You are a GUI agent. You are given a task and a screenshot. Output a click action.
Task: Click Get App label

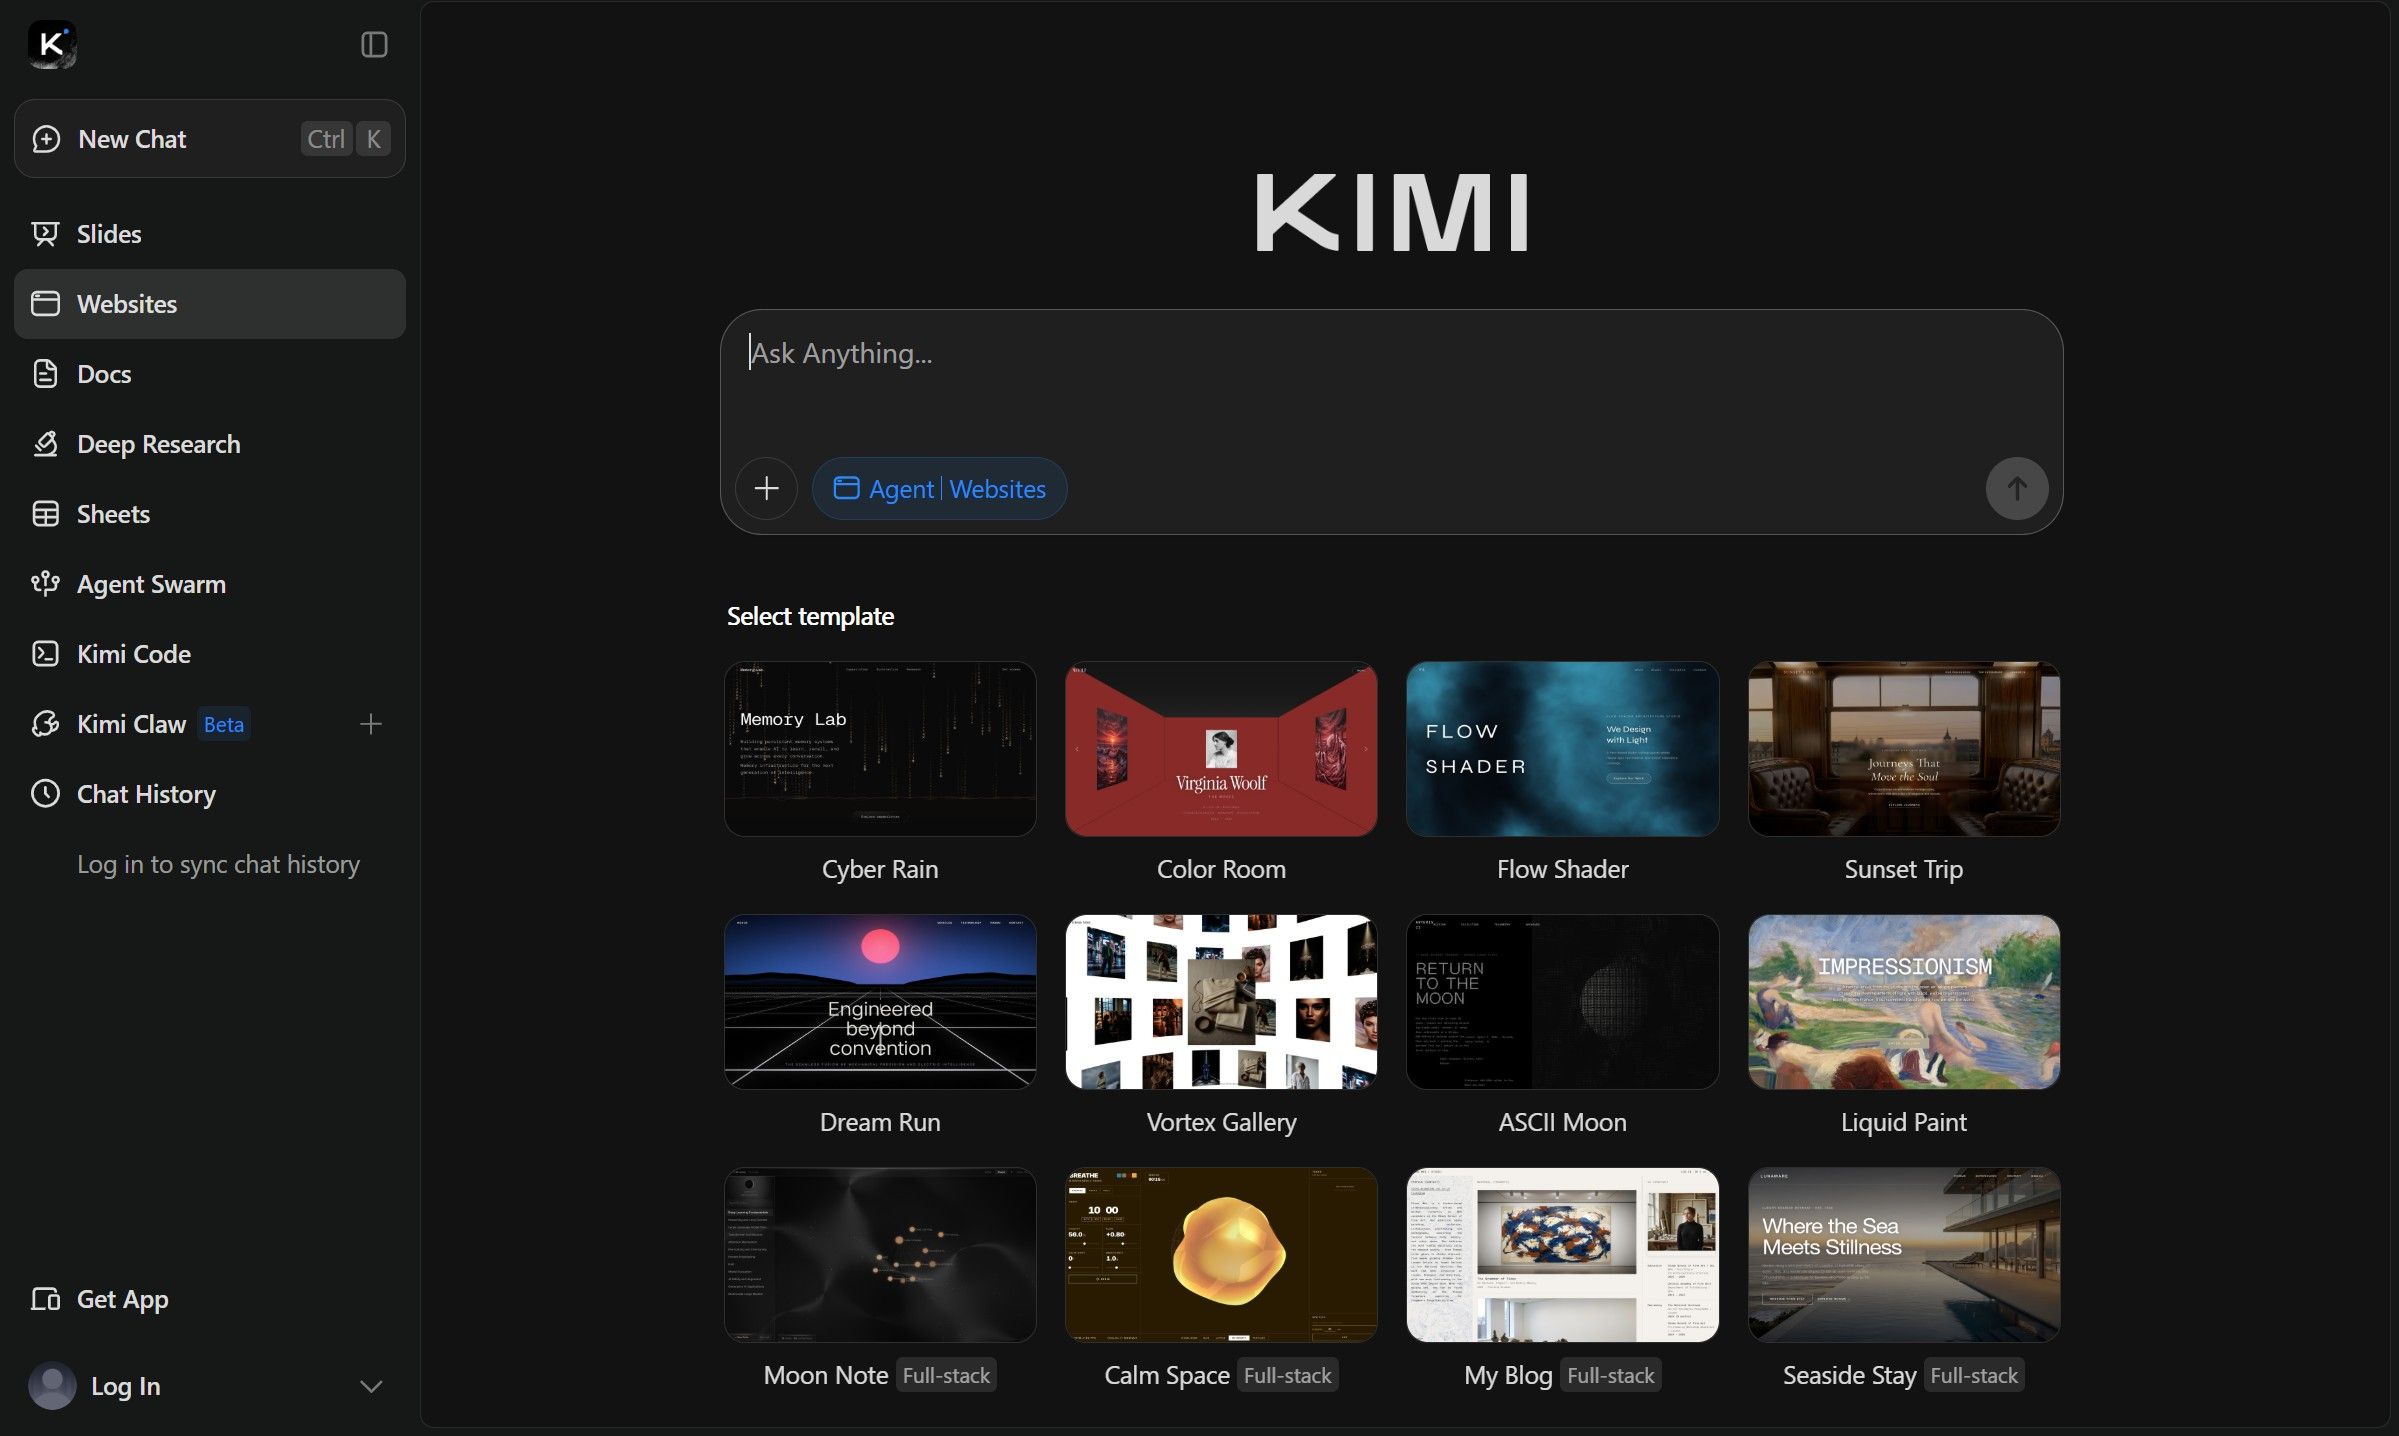point(123,1299)
